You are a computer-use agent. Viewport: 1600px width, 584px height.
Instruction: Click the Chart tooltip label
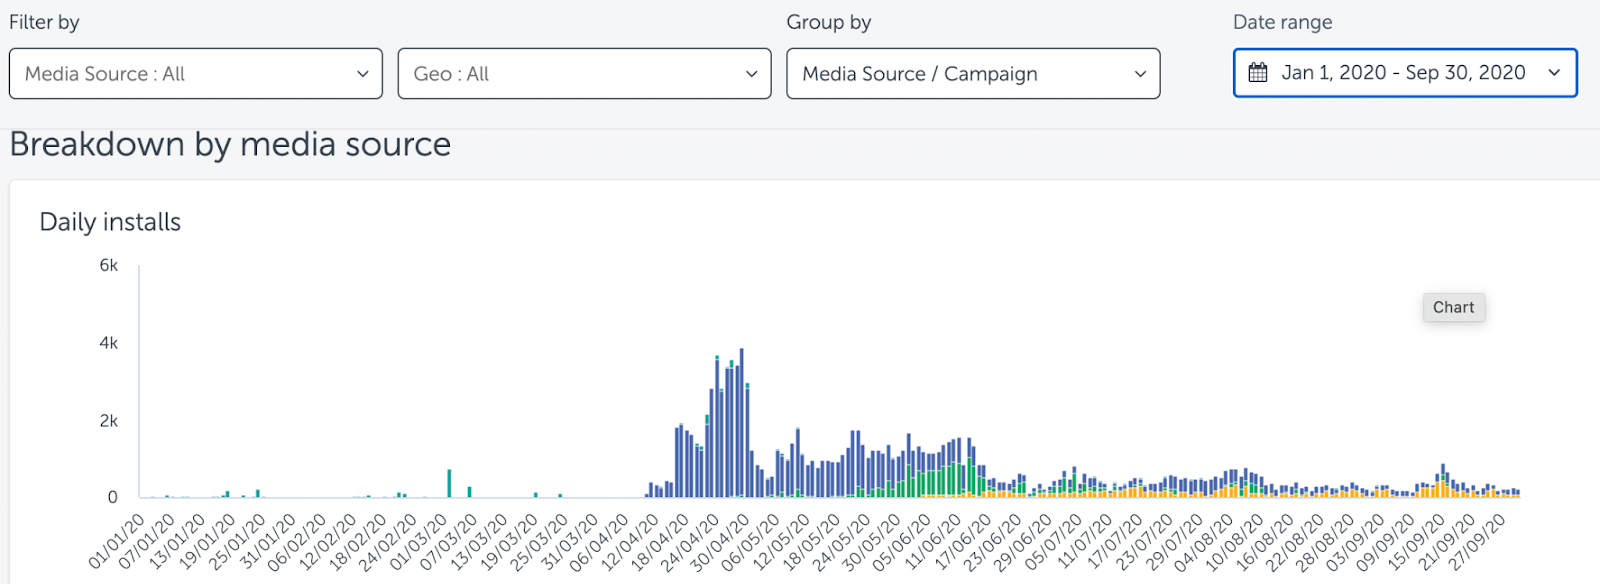coord(1453,308)
